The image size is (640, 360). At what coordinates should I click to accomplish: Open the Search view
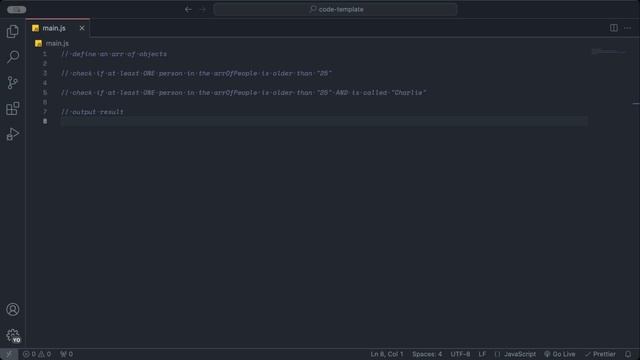(13, 57)
